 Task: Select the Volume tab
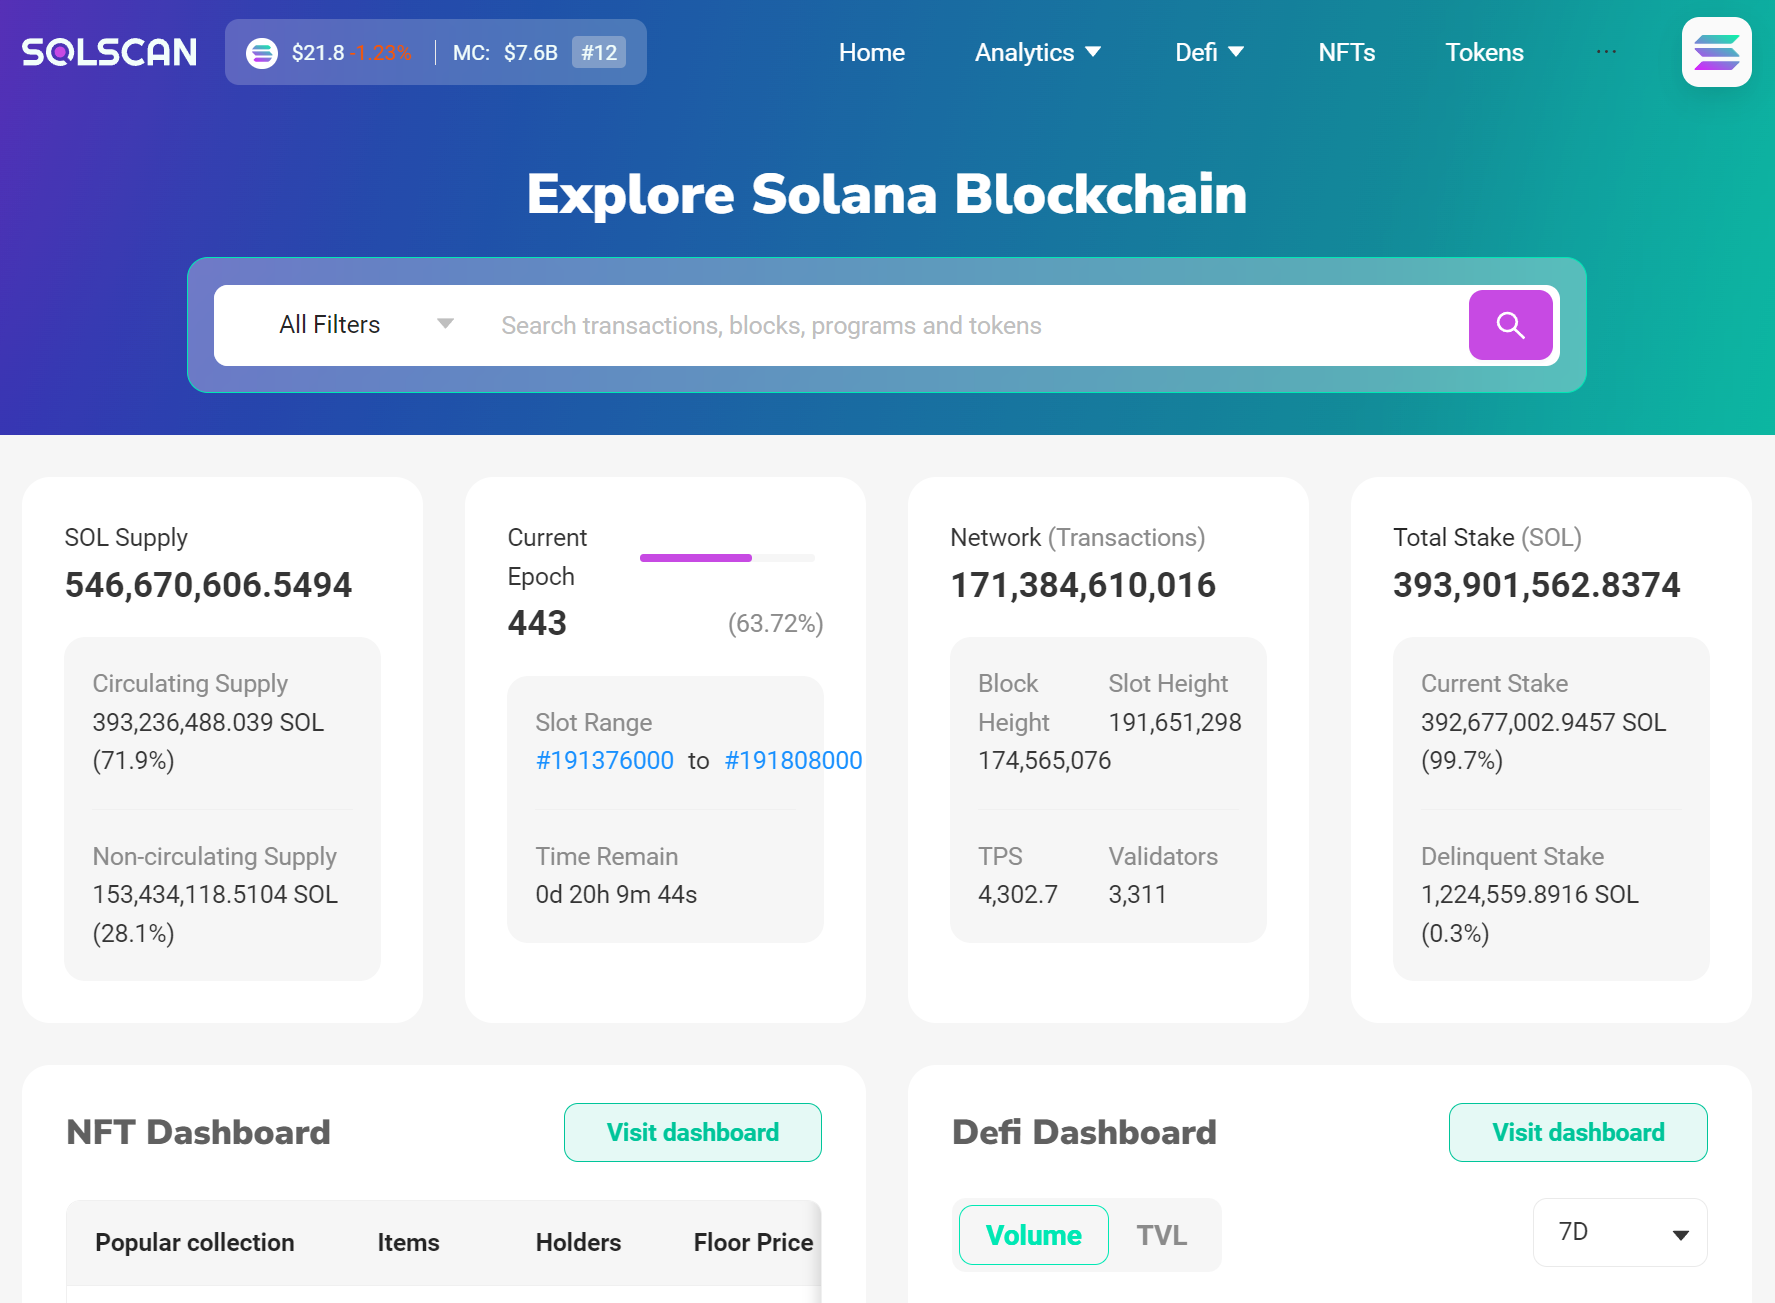[x=1034, y=1235]
